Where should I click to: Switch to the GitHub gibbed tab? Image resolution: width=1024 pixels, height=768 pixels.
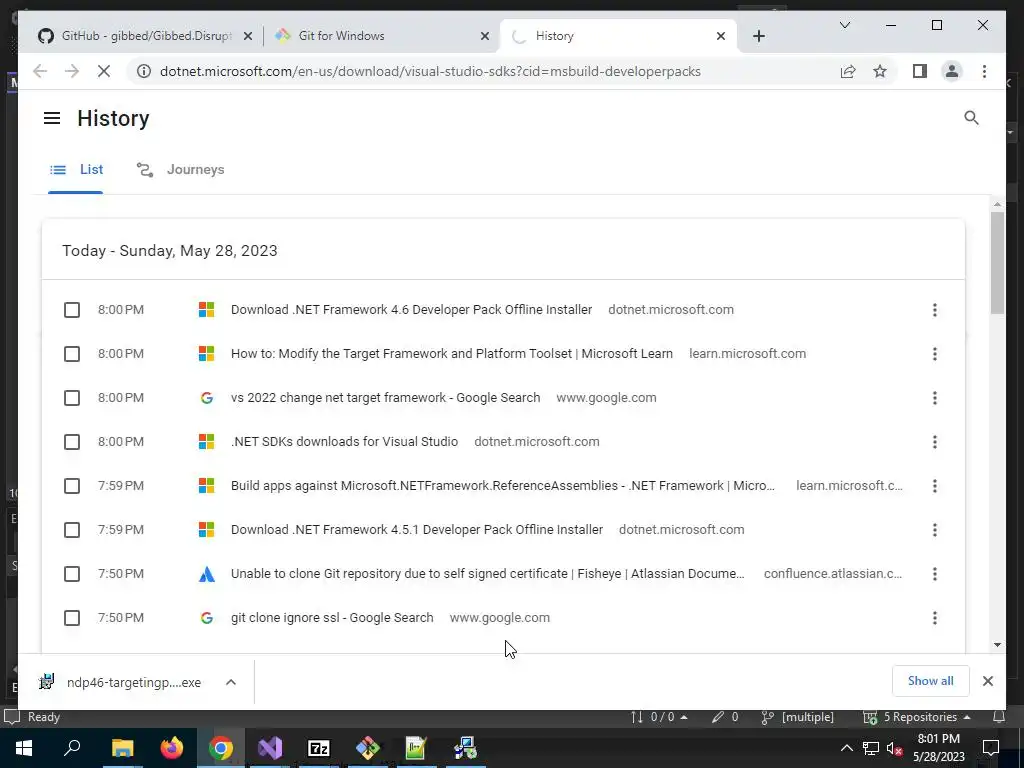click(x=146, y=36)
